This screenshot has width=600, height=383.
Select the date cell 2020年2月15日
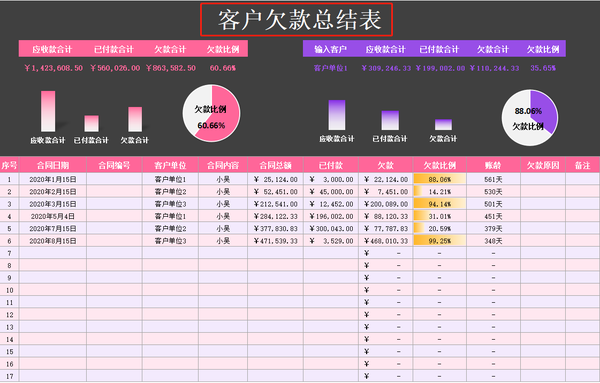click(53, 191)
